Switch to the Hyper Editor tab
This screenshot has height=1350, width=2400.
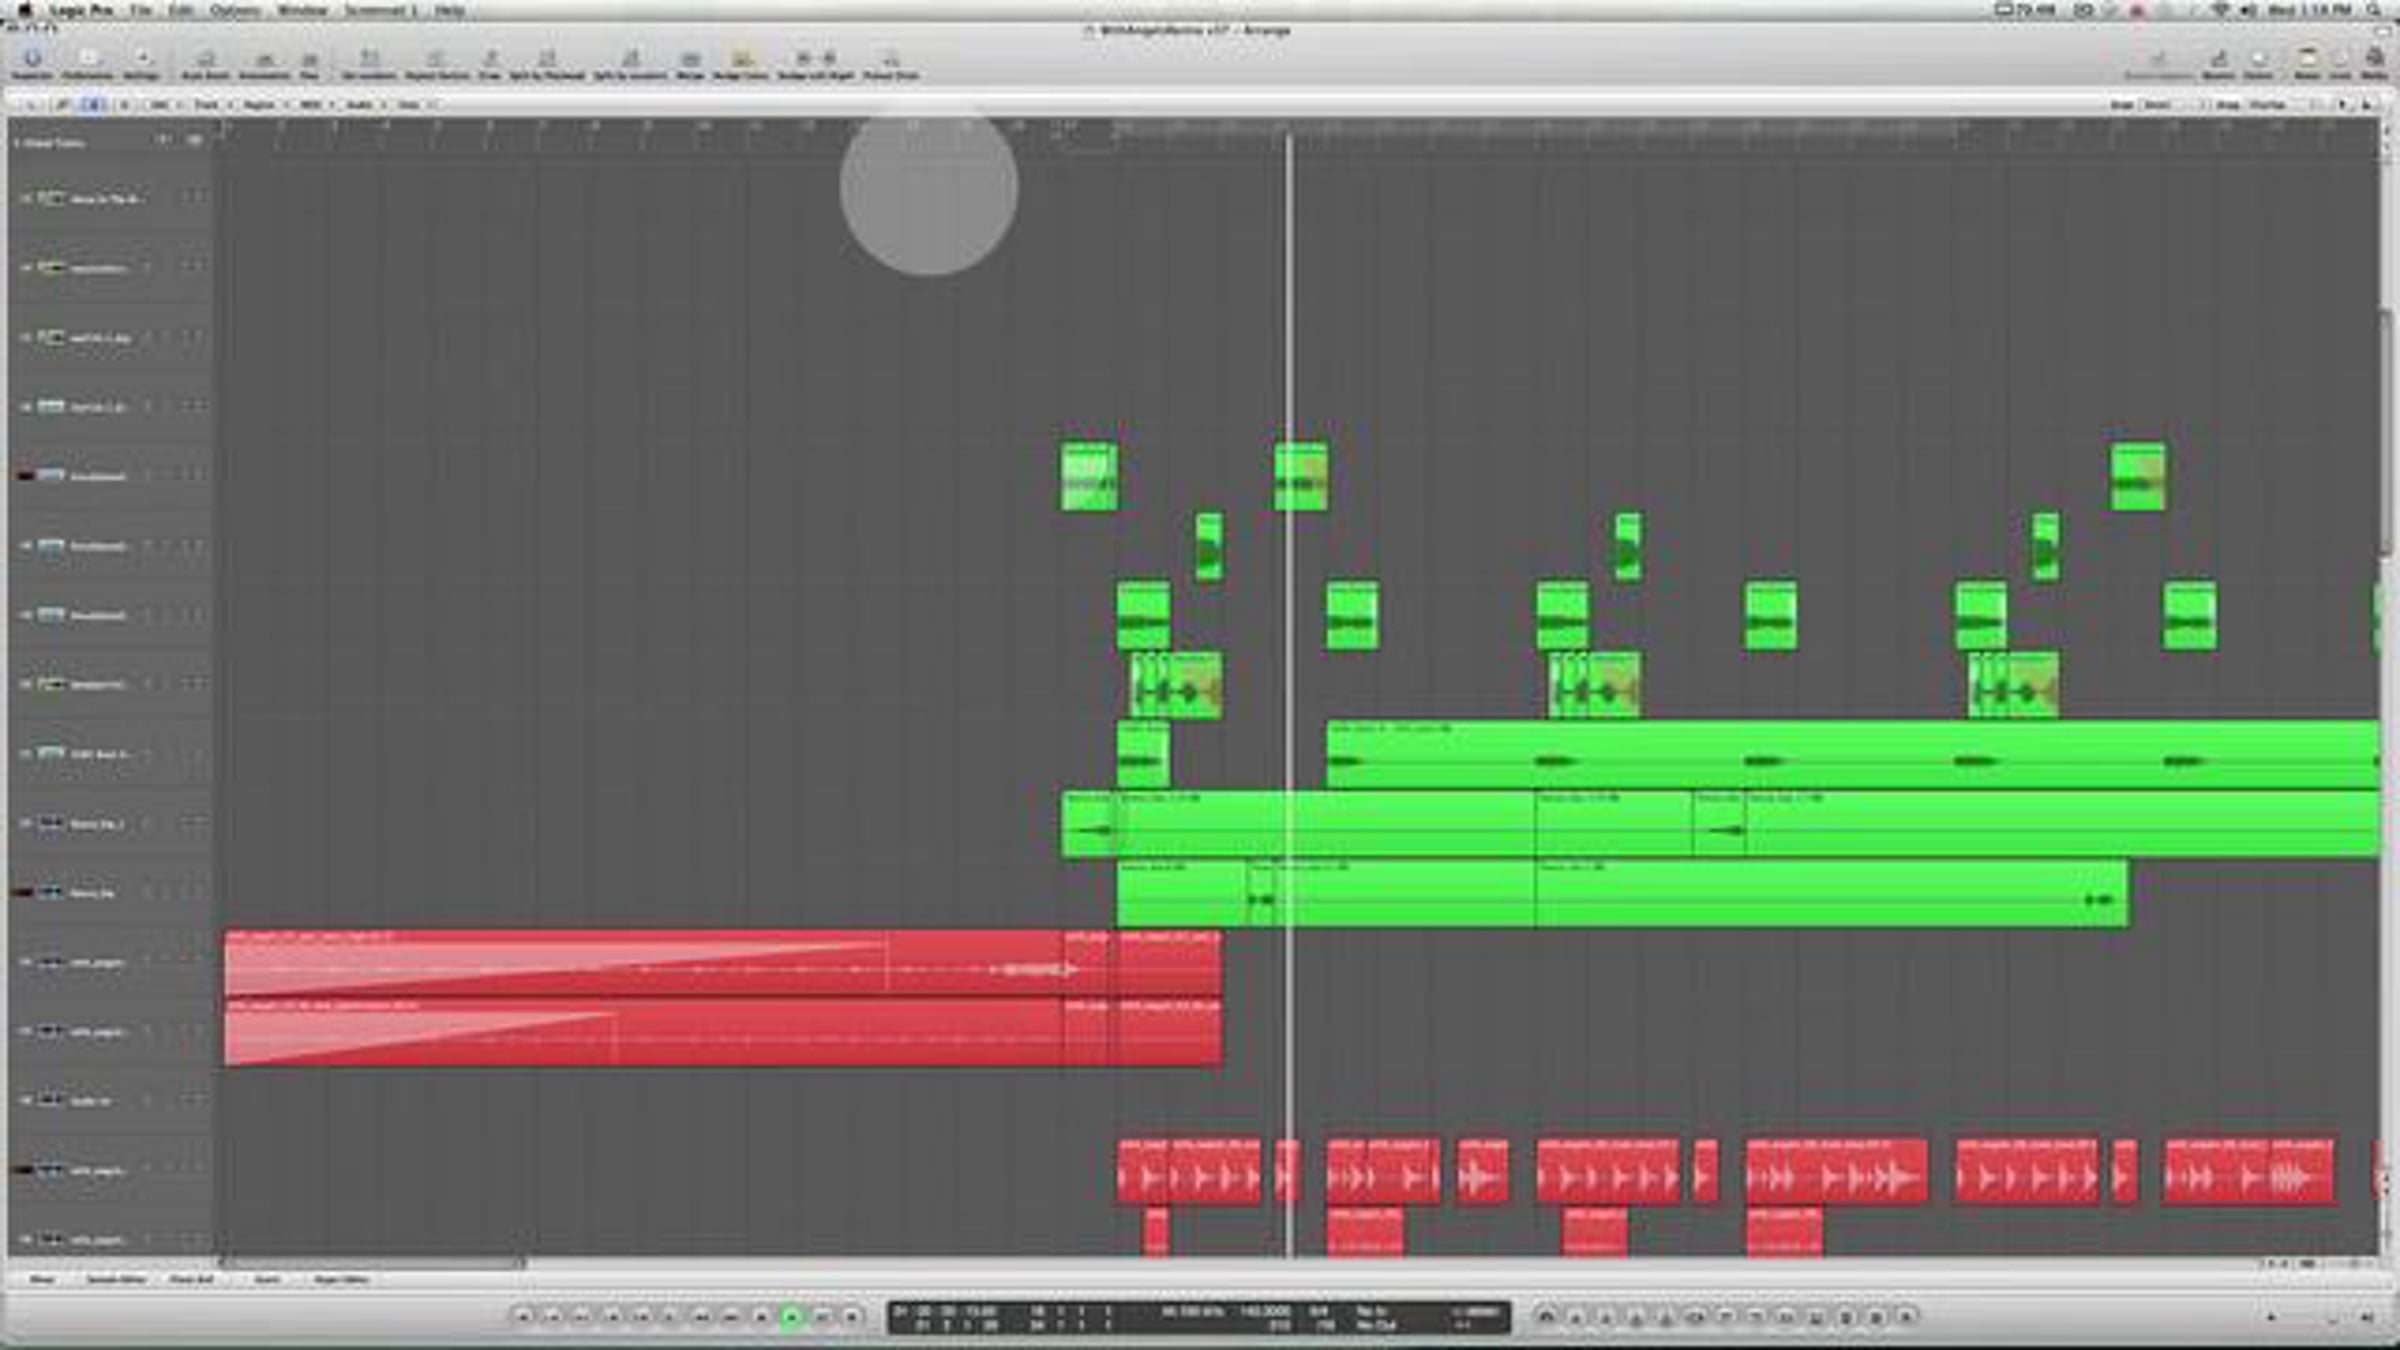pos(341,1279)
